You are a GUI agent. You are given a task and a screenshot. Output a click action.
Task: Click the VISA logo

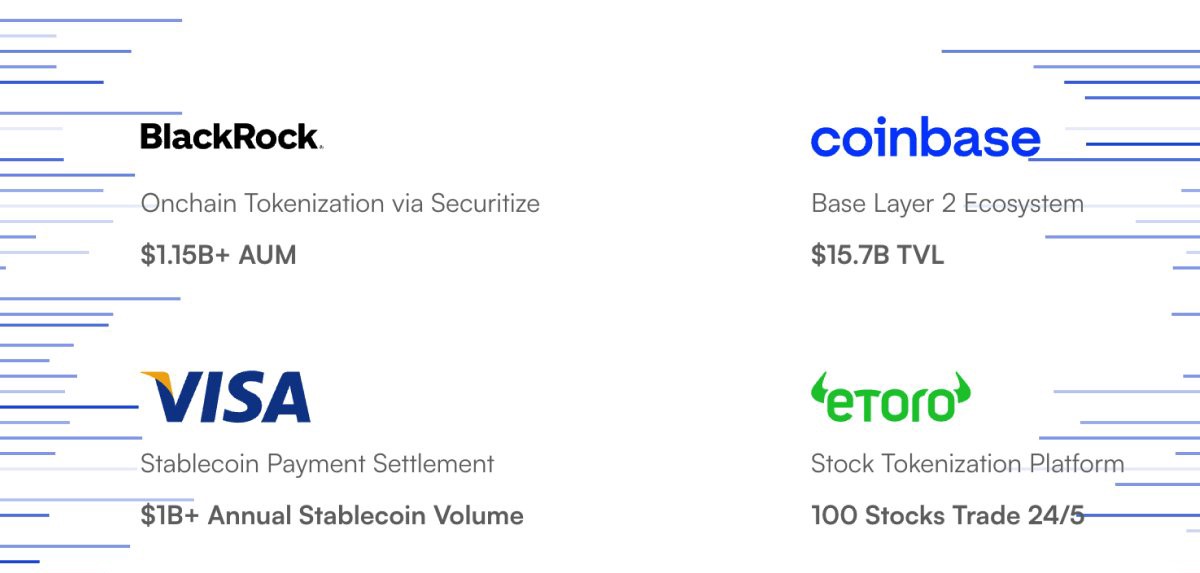[226, 396]
